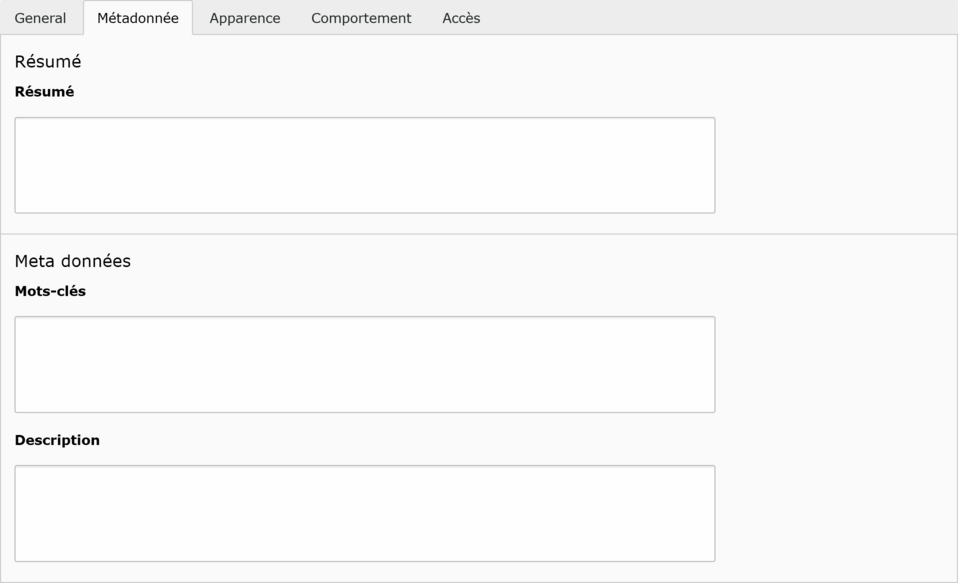Show the Accès tab
958x583 pixels.
(x=461, y=18)
